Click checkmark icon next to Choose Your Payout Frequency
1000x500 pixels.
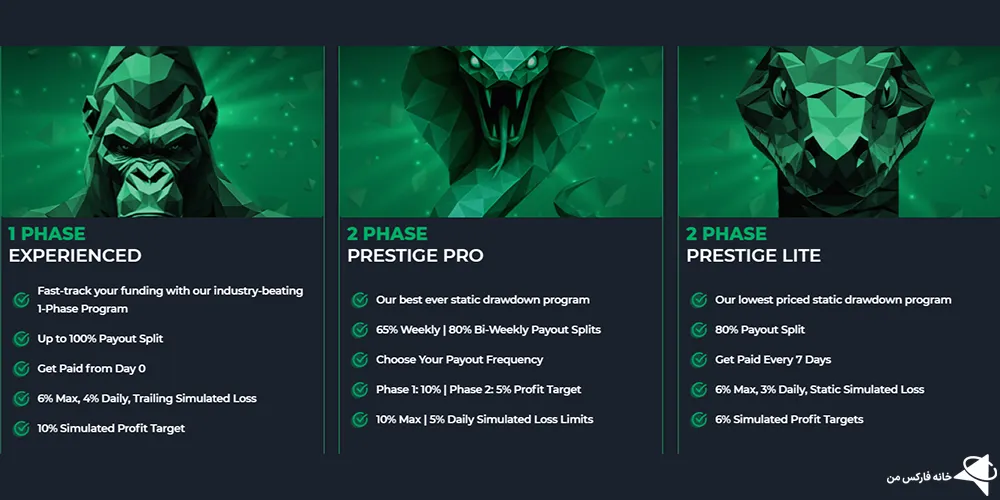point(359,360)
